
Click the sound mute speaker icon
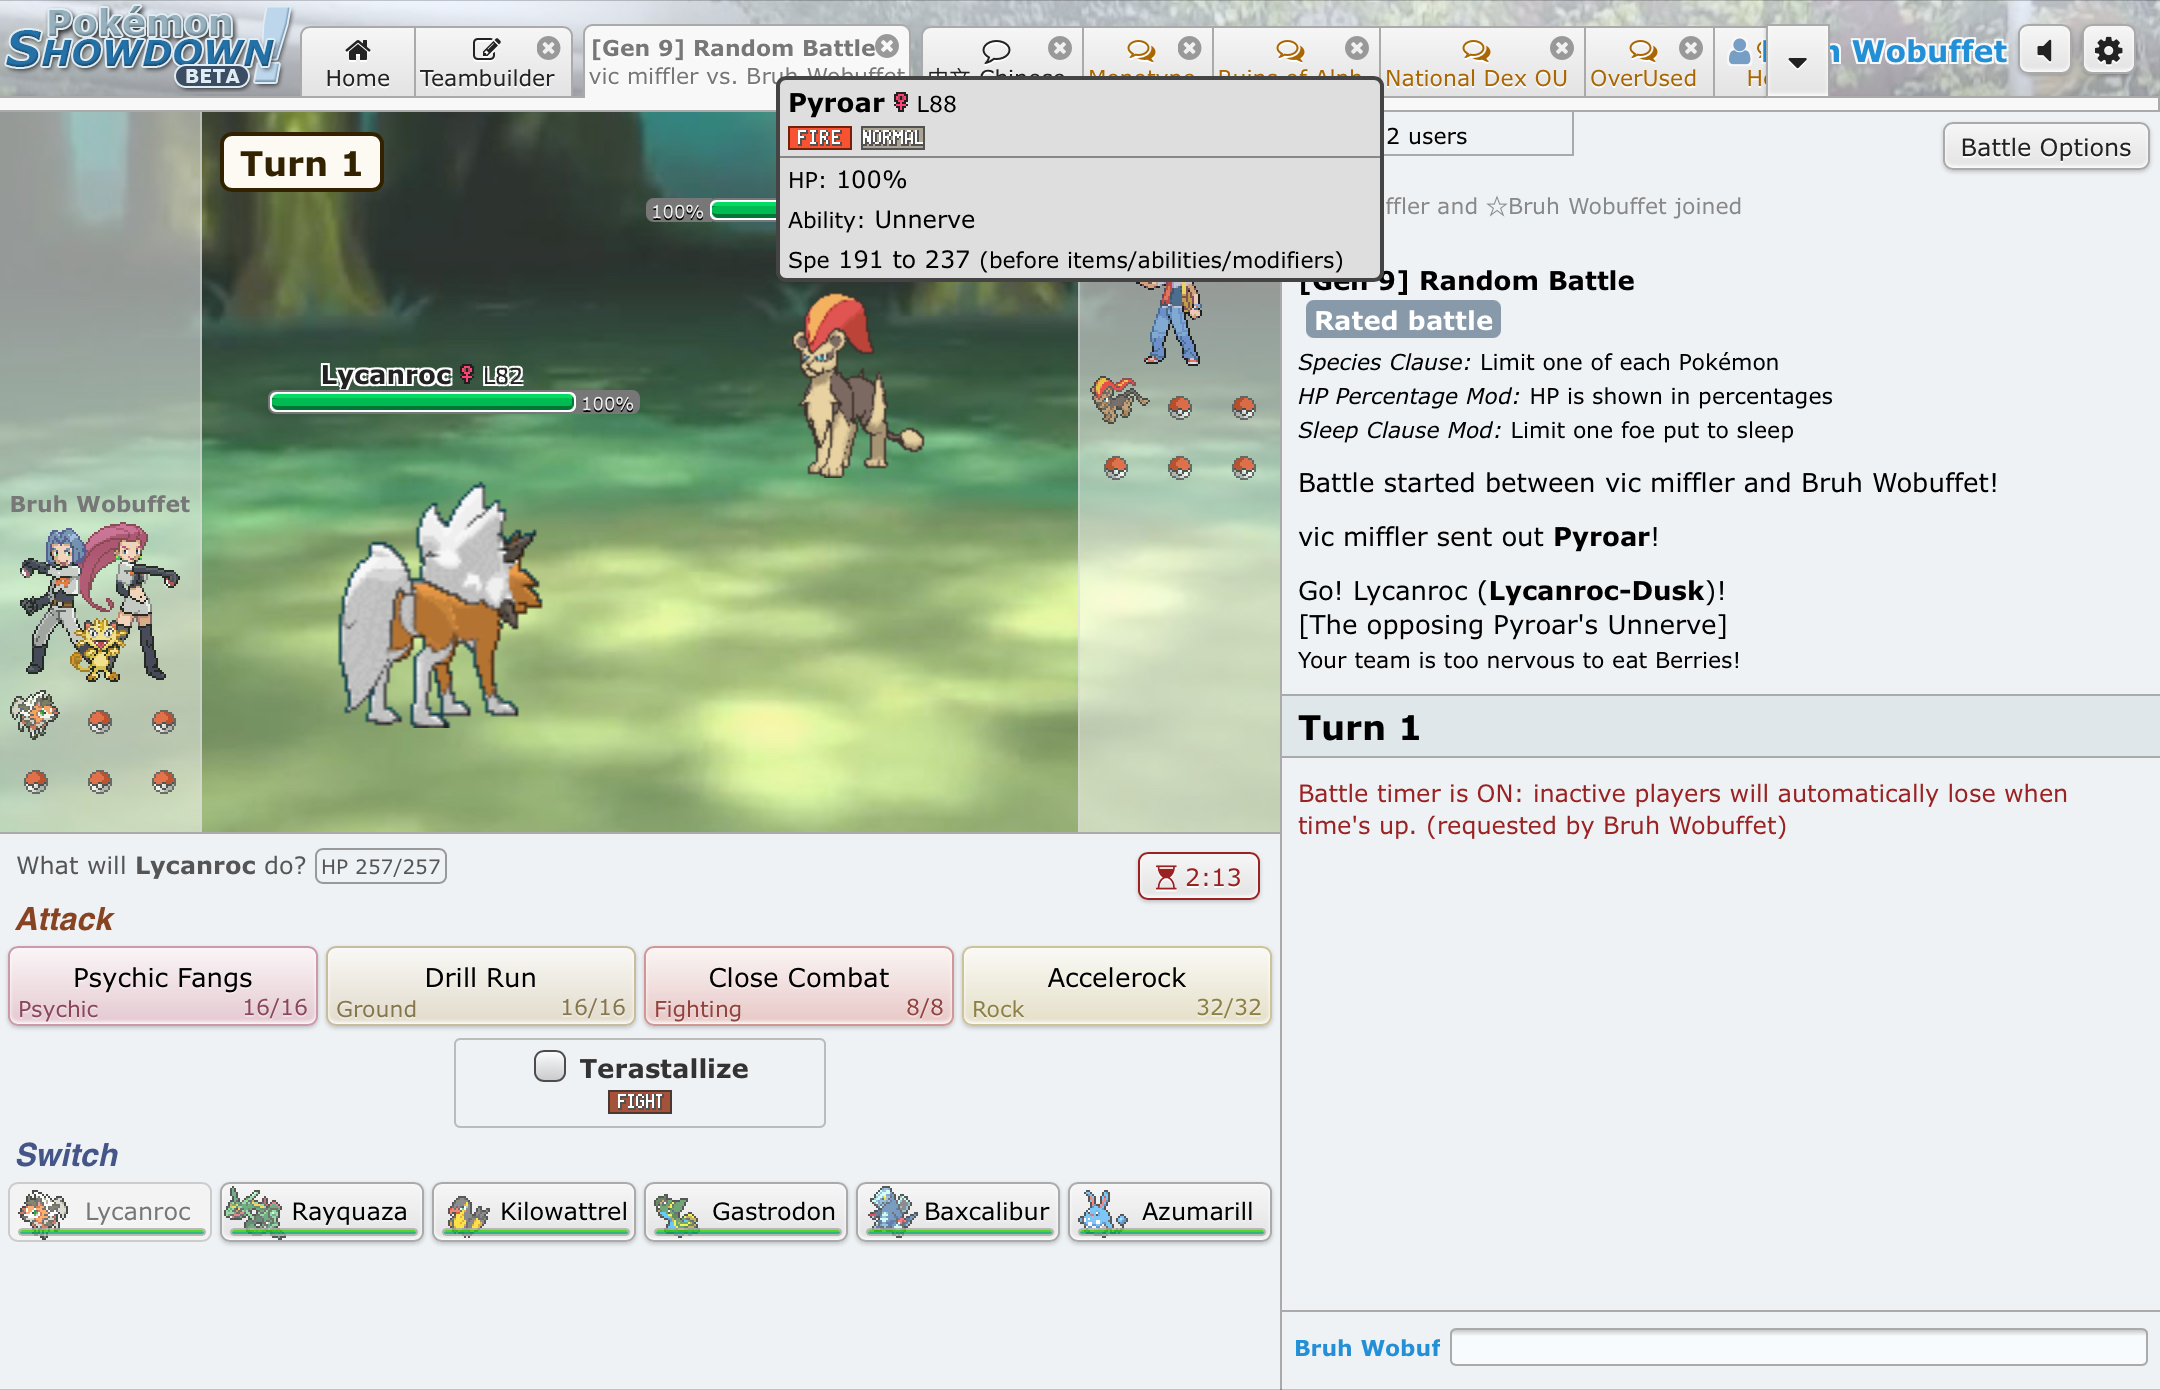coord(2044,51)
